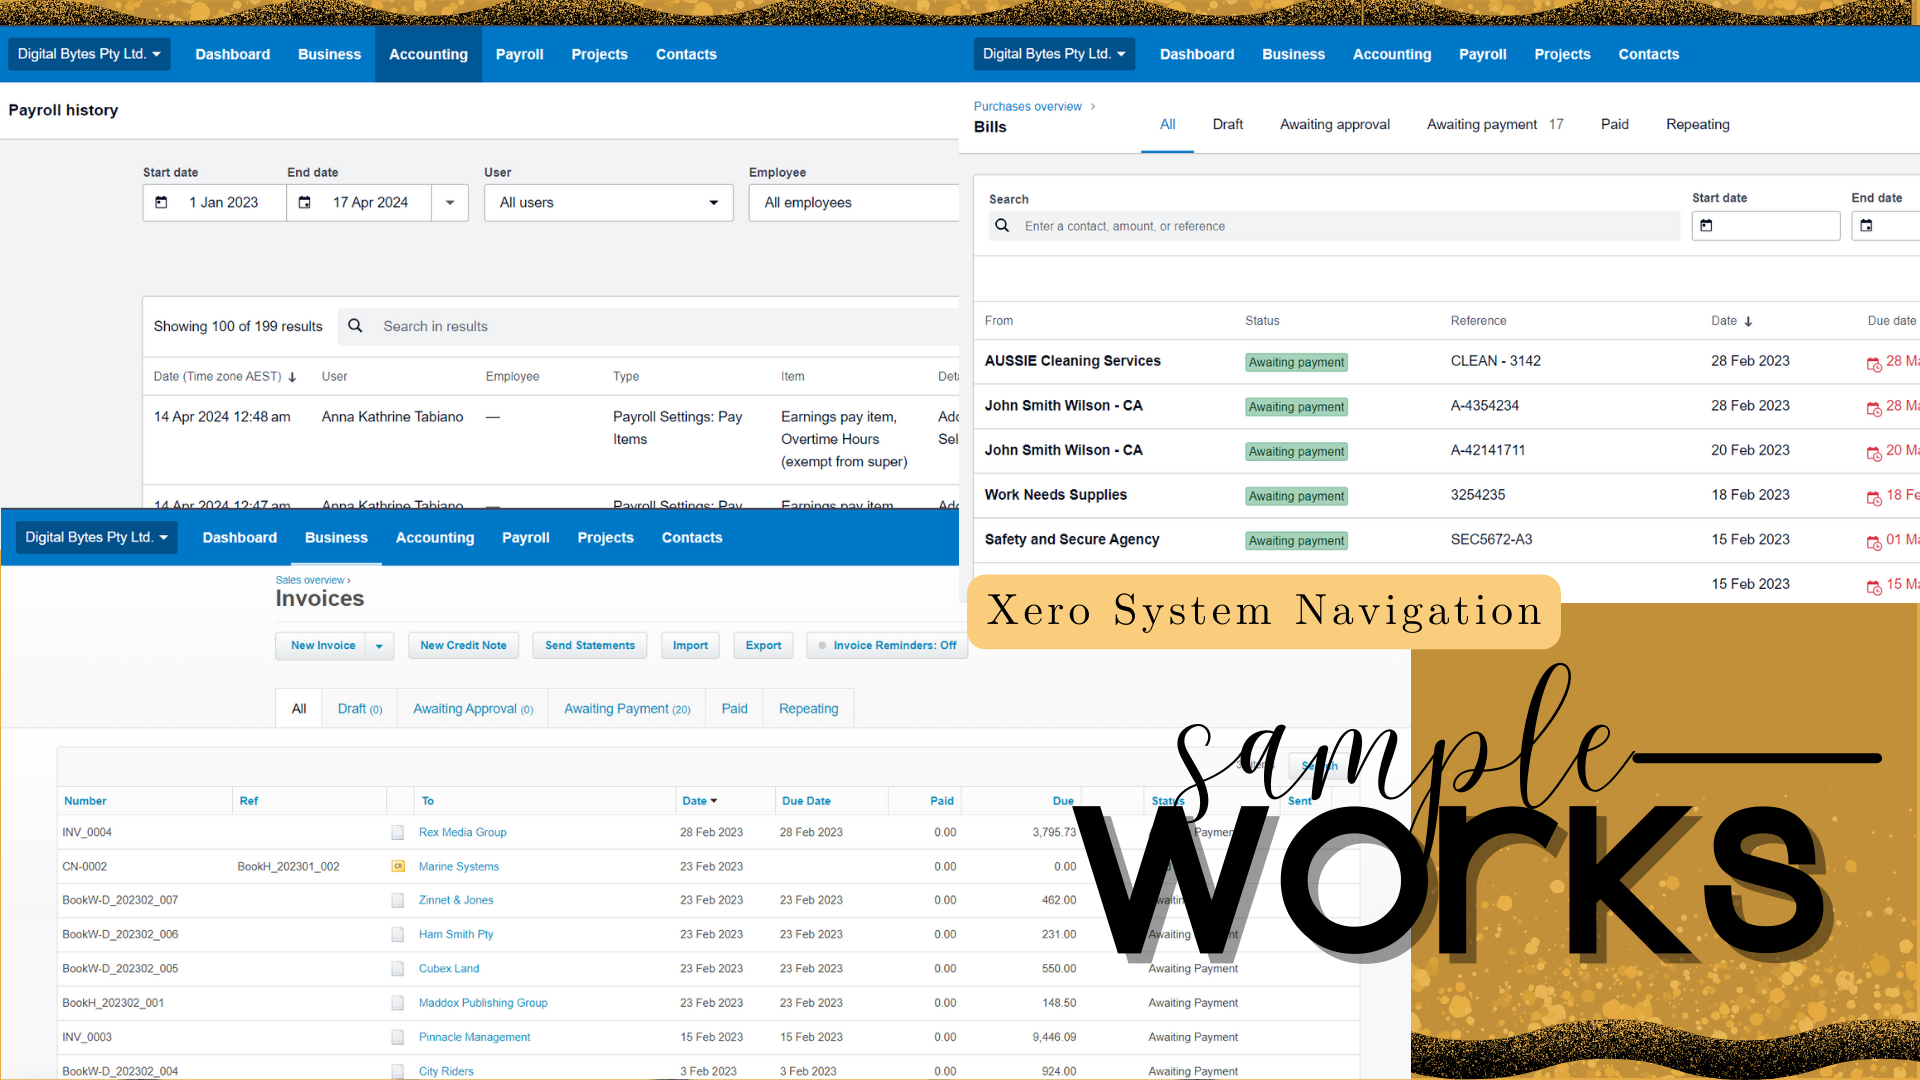The width and height of the screenshot is (1920, 1080).
Task: Open the Awaiting approval bills tab
Action: pyautogui.click(x=1334, y=125)
